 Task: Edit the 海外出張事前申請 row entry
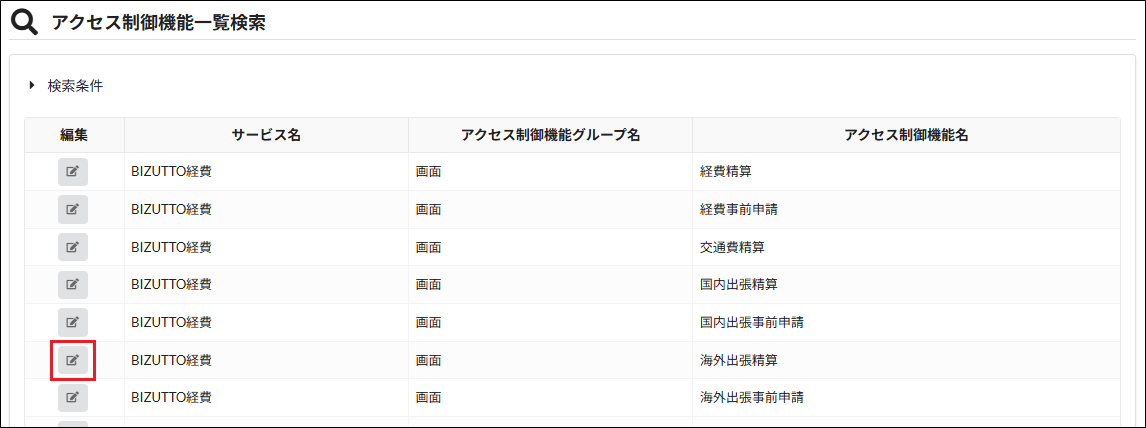[x=73, y=398]
